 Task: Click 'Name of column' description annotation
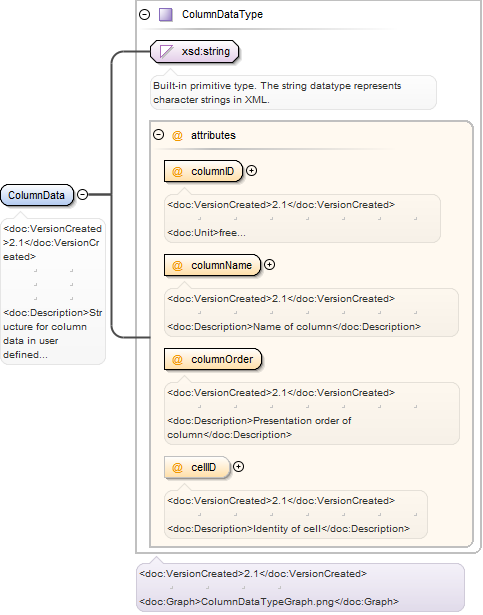point(294,327)
